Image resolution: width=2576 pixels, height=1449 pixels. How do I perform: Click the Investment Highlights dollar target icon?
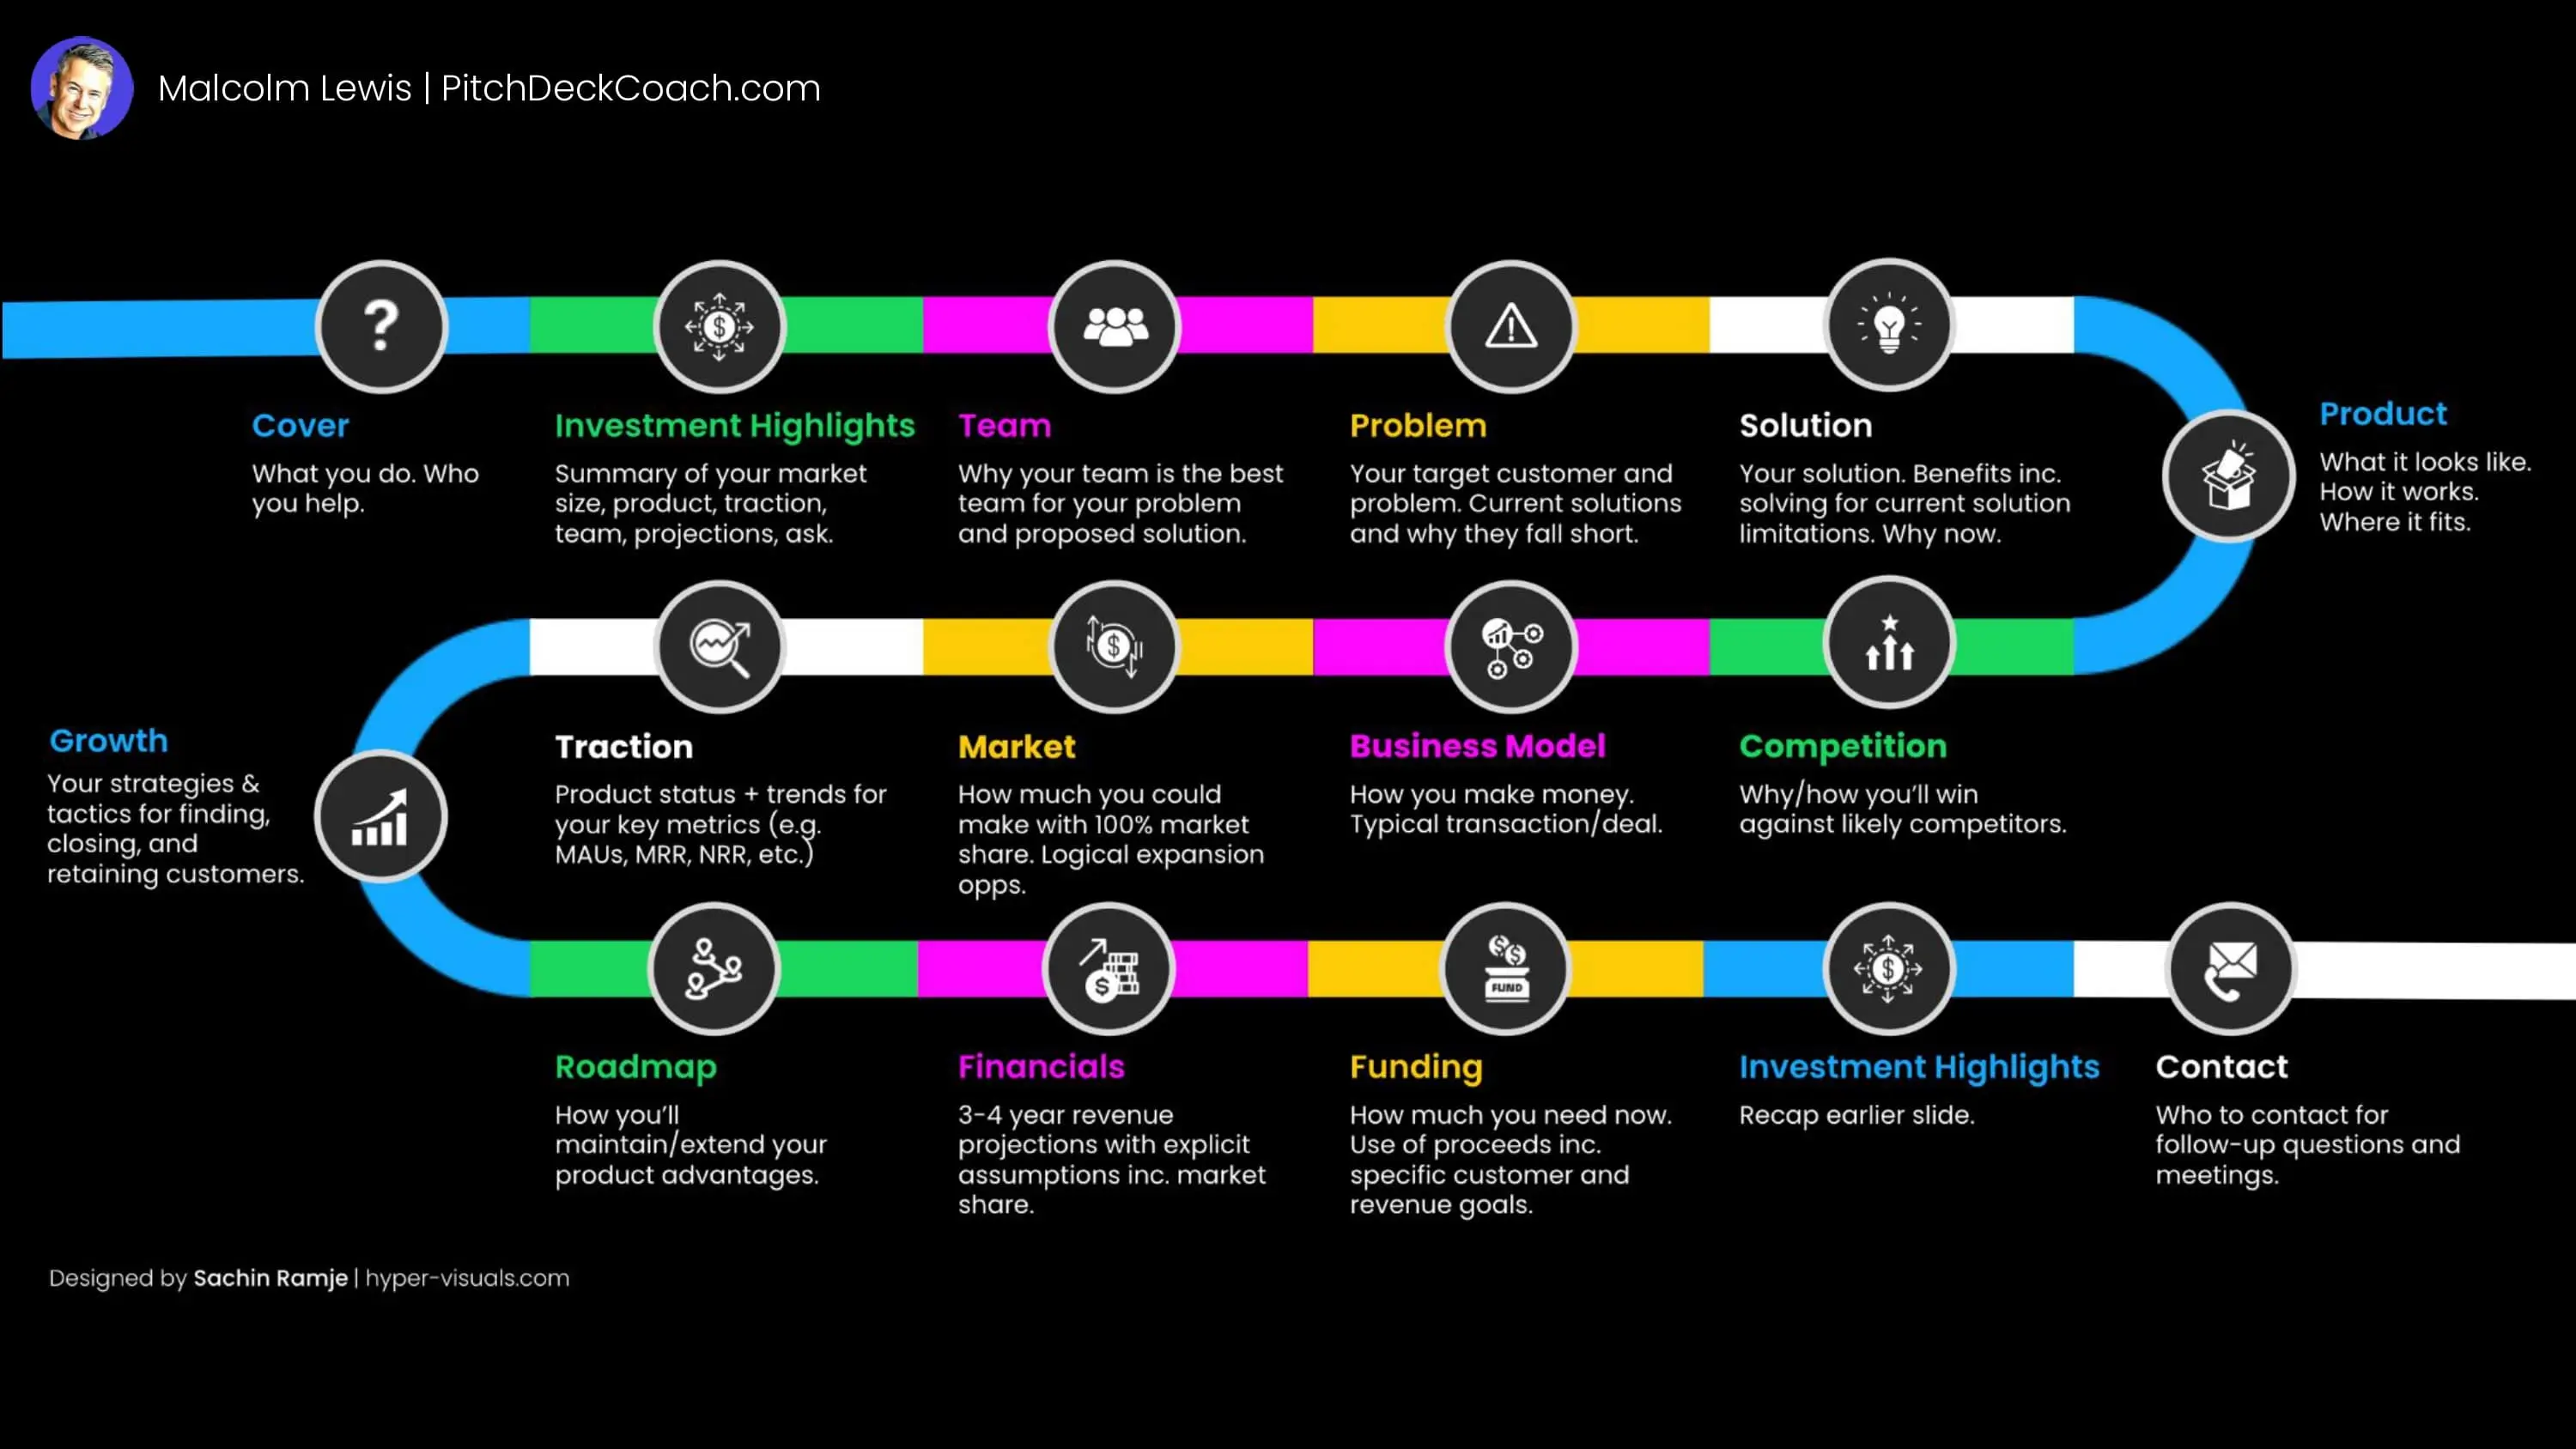click(x=719, y=324)
